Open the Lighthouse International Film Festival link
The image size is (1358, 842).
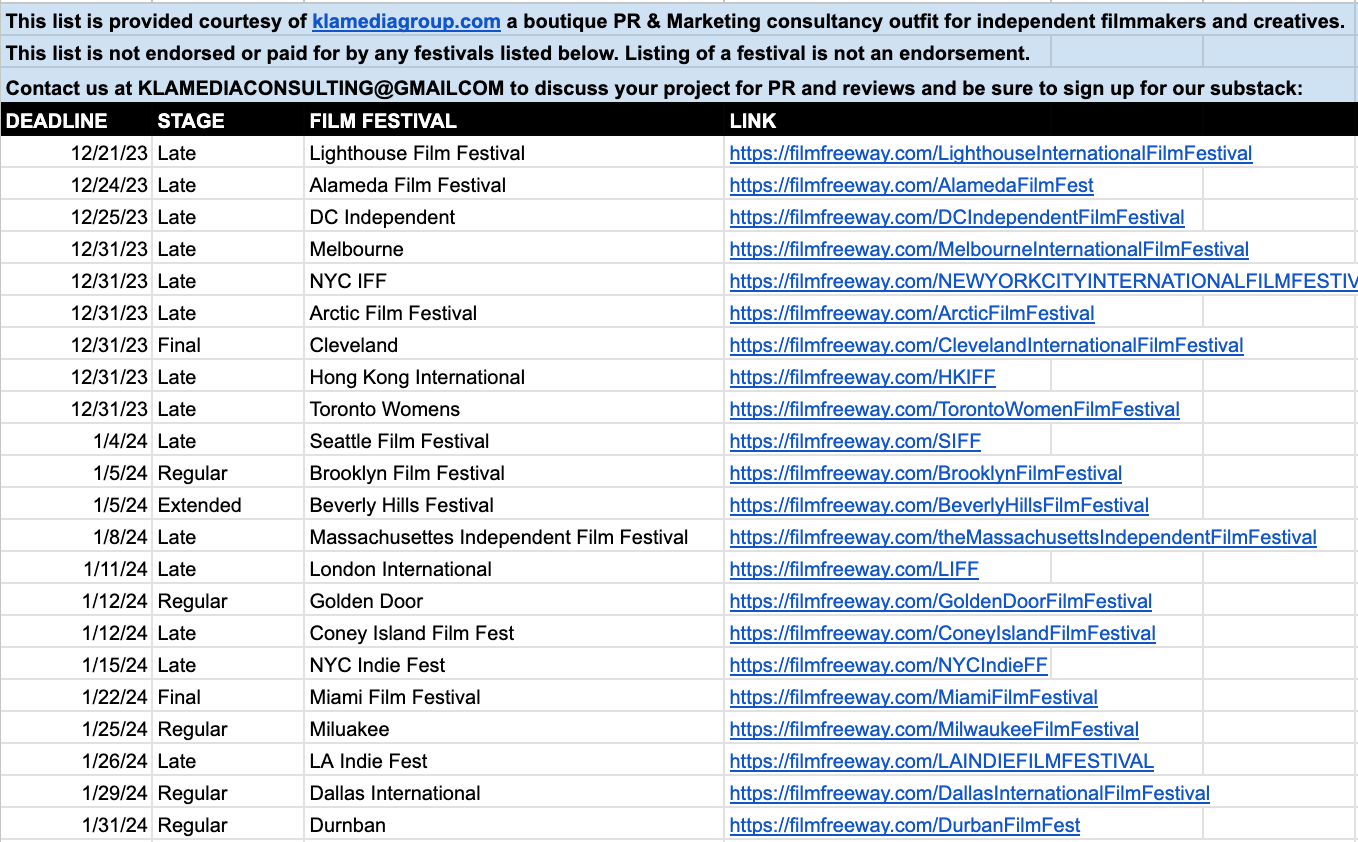[991, 153]
